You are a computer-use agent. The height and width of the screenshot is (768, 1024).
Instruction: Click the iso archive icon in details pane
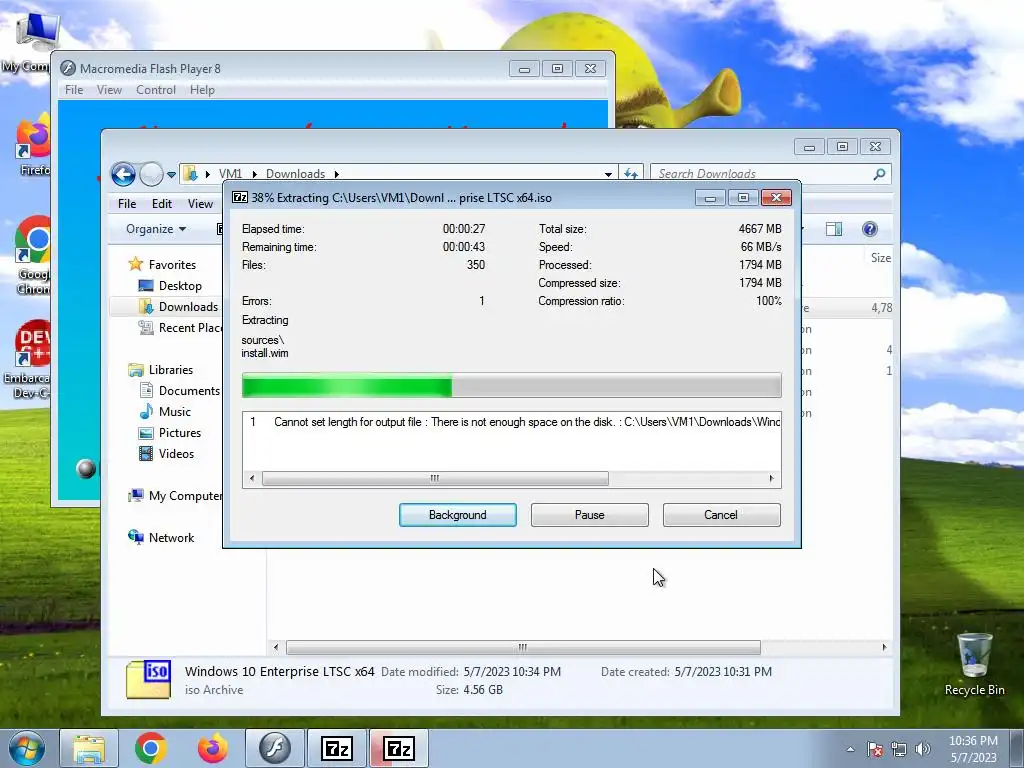pos(148,680)
